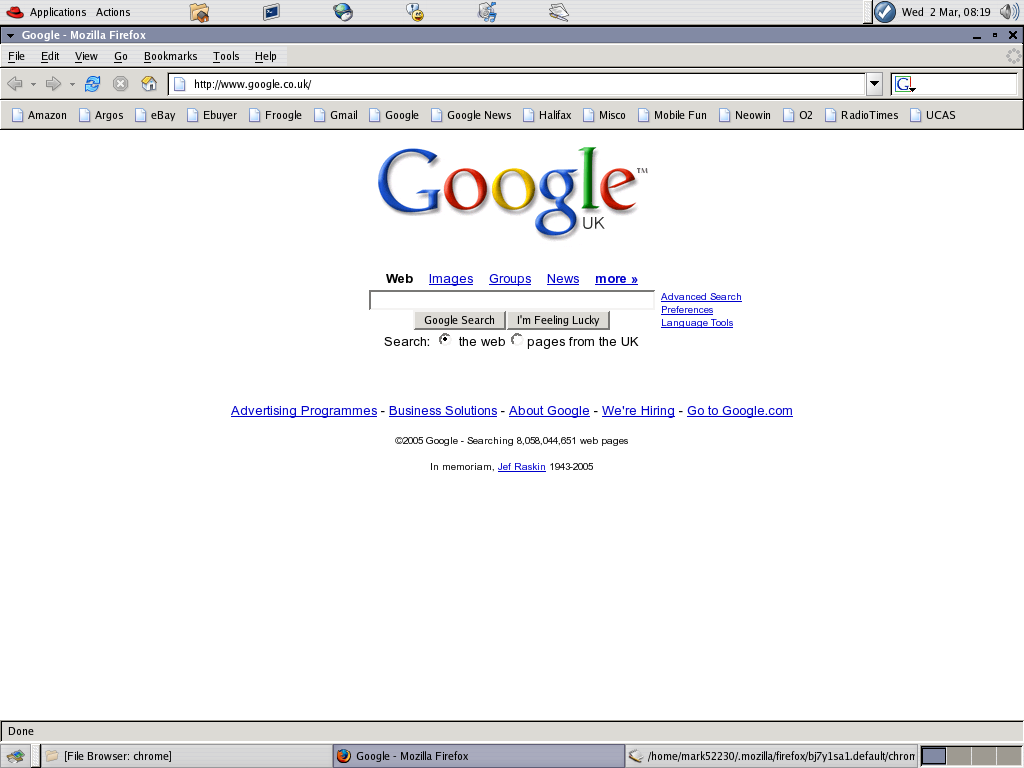
Task: Select the 'the web' search option
Action: [444, 339]
